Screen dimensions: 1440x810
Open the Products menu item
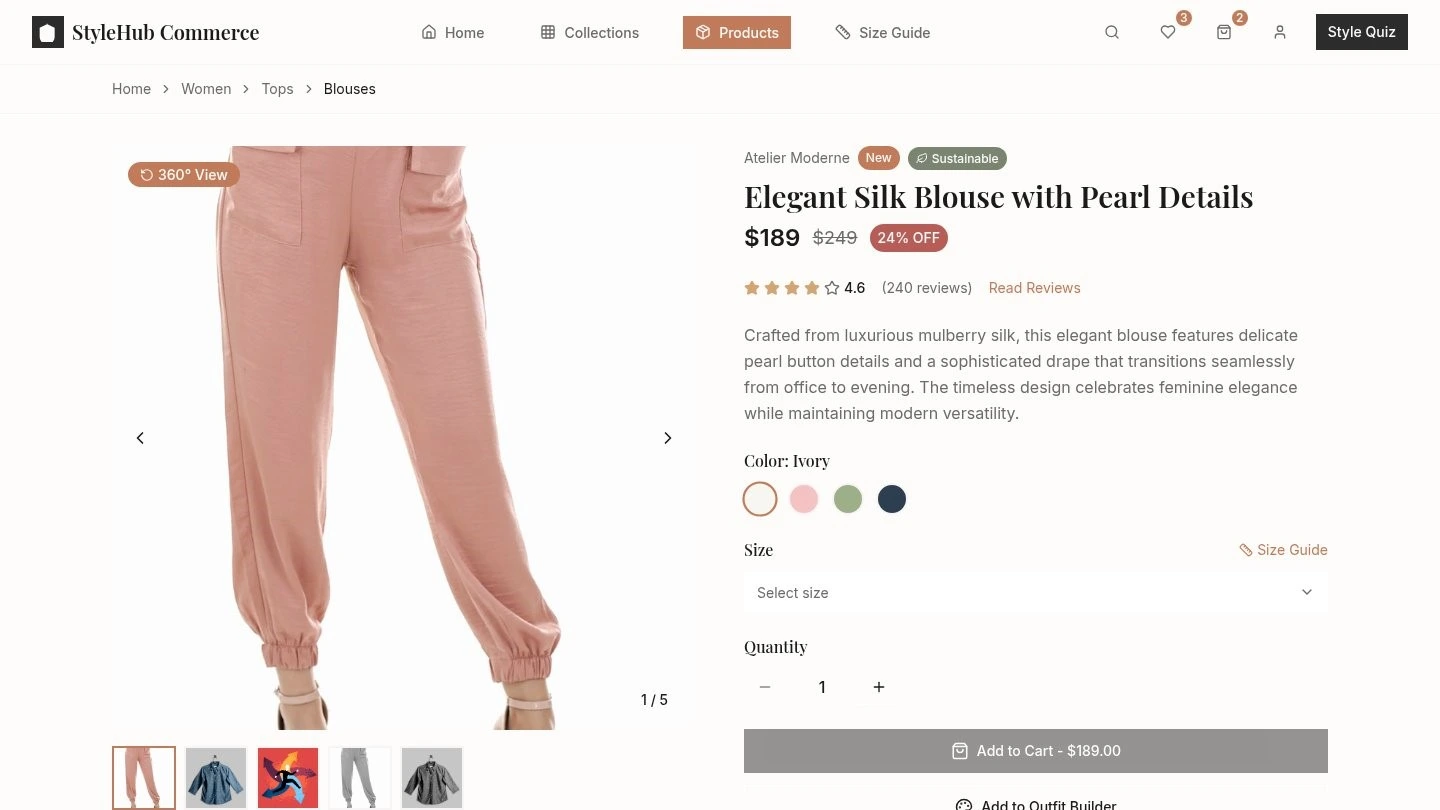tap(737, 32)
